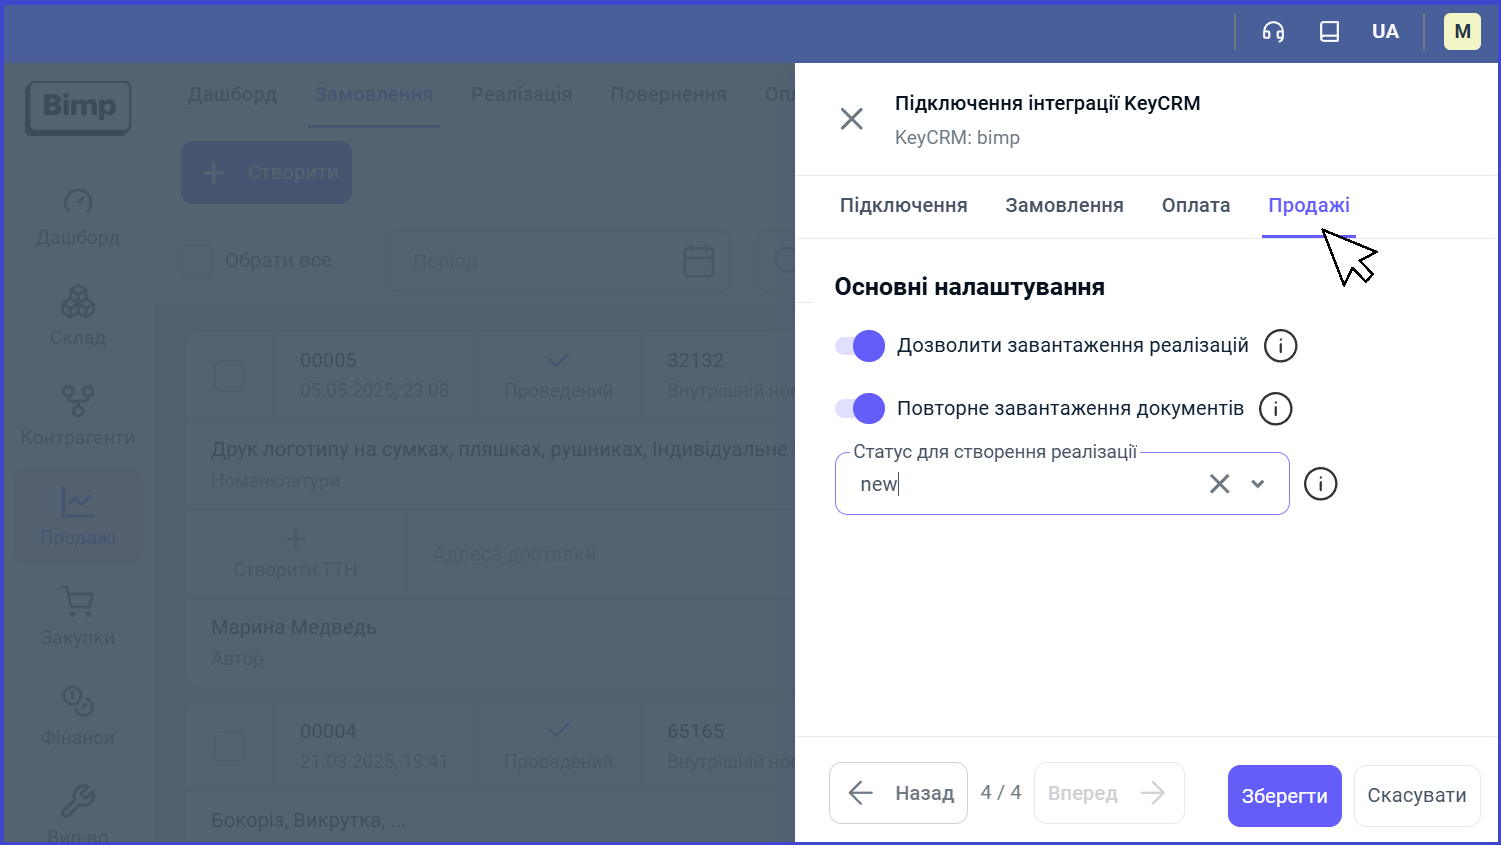
Task: Click the Проведений status of order 00004
Action: (558, 747)
